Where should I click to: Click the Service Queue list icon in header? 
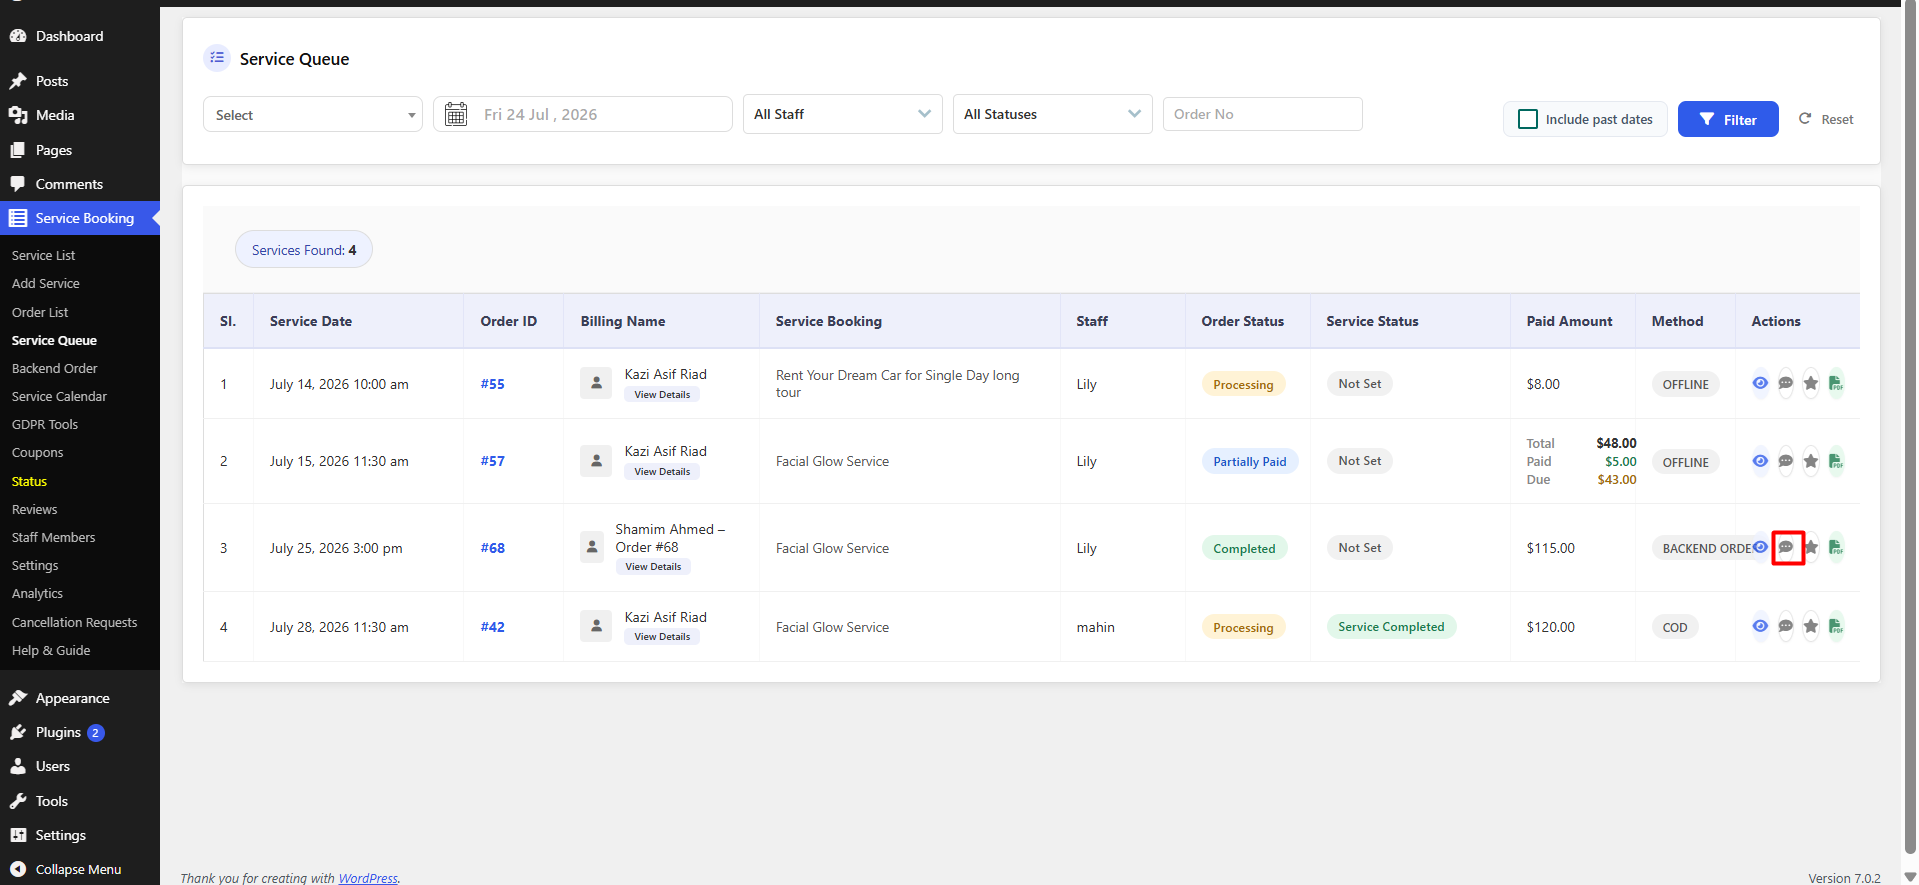click(217, 58)
